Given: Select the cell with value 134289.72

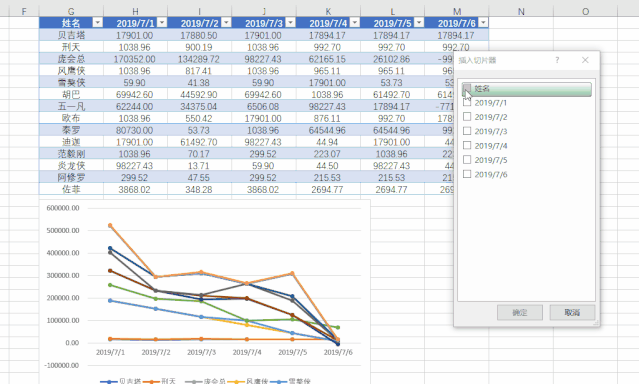Looking at the screenshot, I should click(x=199, y=59).
